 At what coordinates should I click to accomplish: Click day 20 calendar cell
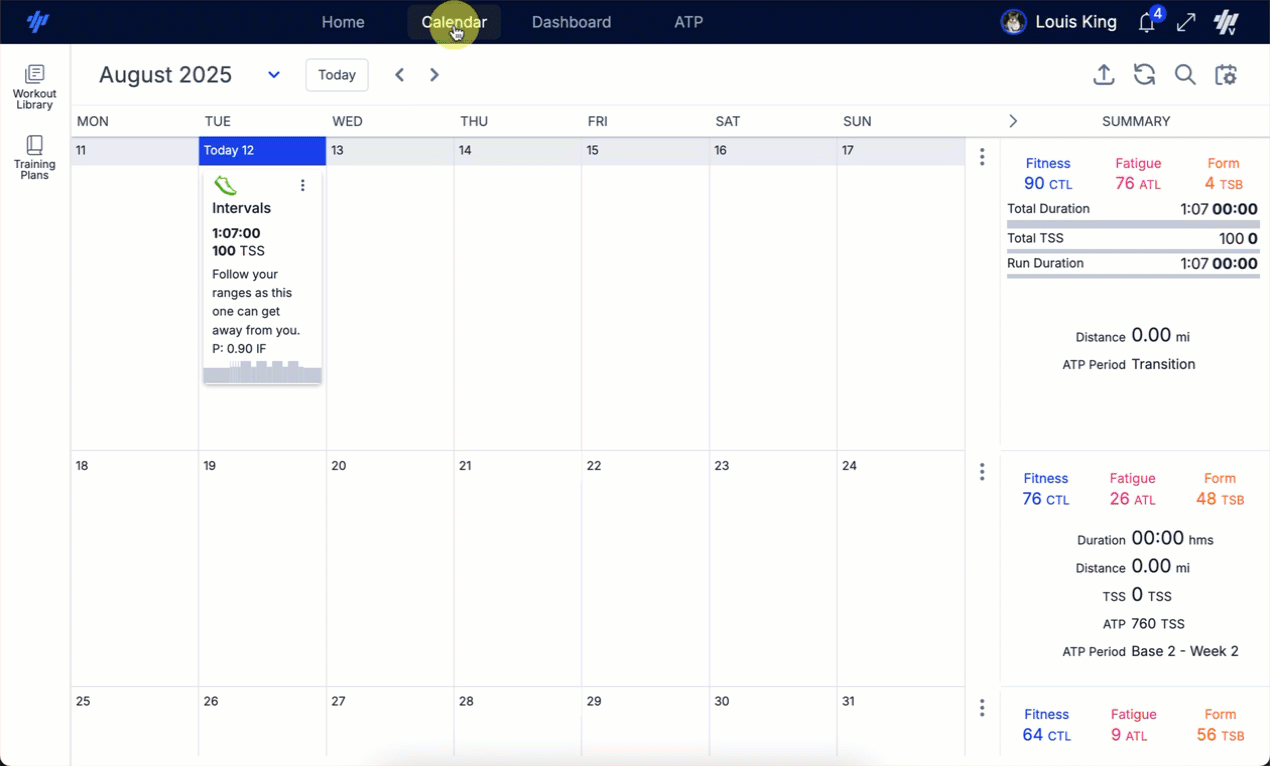[390, 568]
